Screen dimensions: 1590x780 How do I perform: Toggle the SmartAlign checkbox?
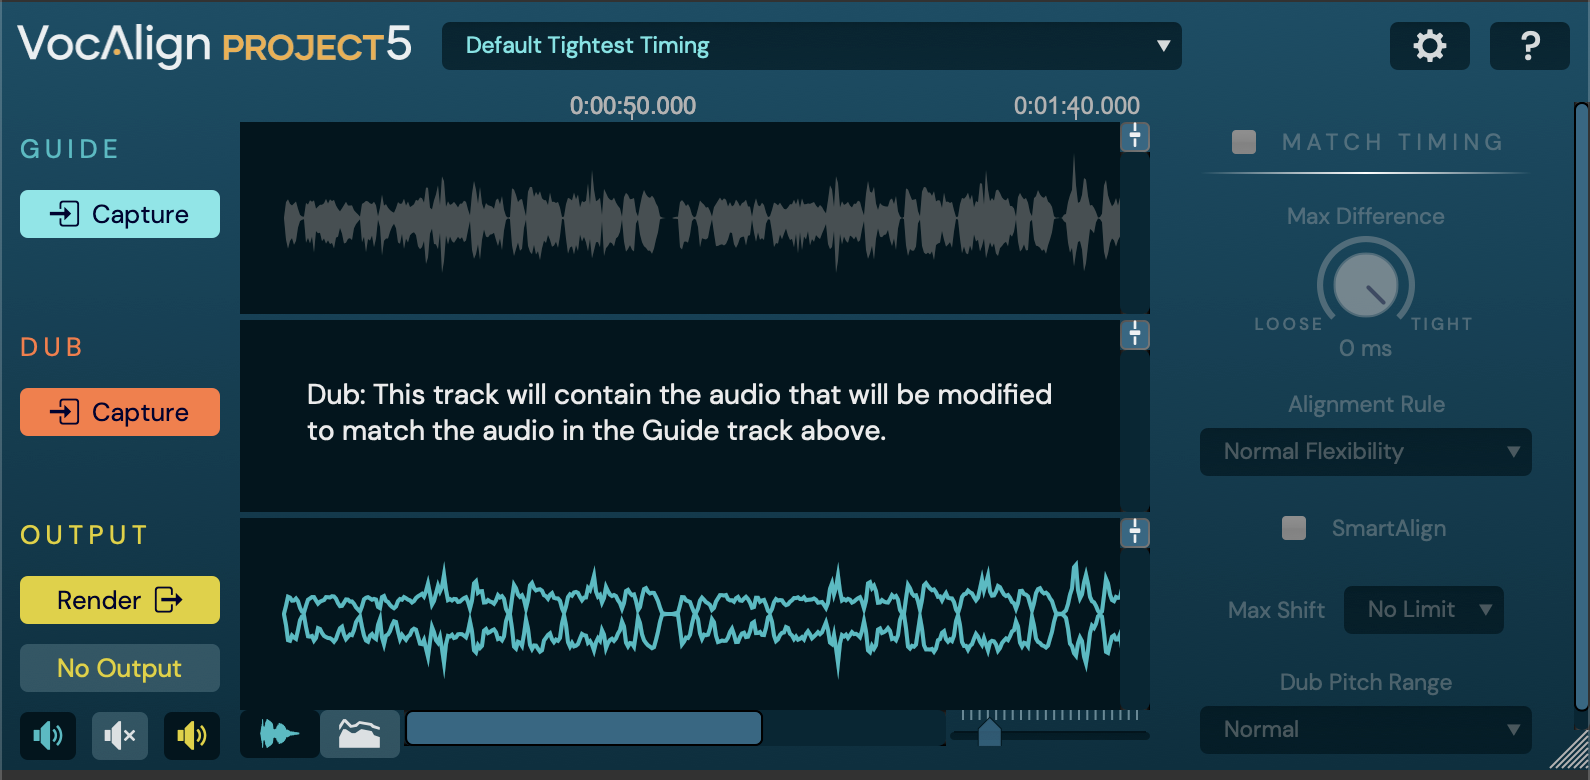[x=1294, y=528]
